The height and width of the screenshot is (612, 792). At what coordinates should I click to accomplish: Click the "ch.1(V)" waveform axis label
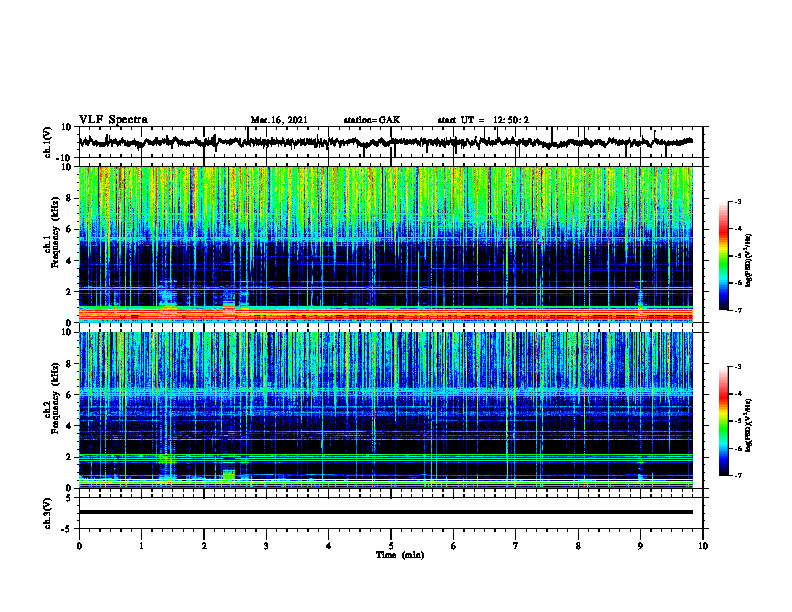48,142
